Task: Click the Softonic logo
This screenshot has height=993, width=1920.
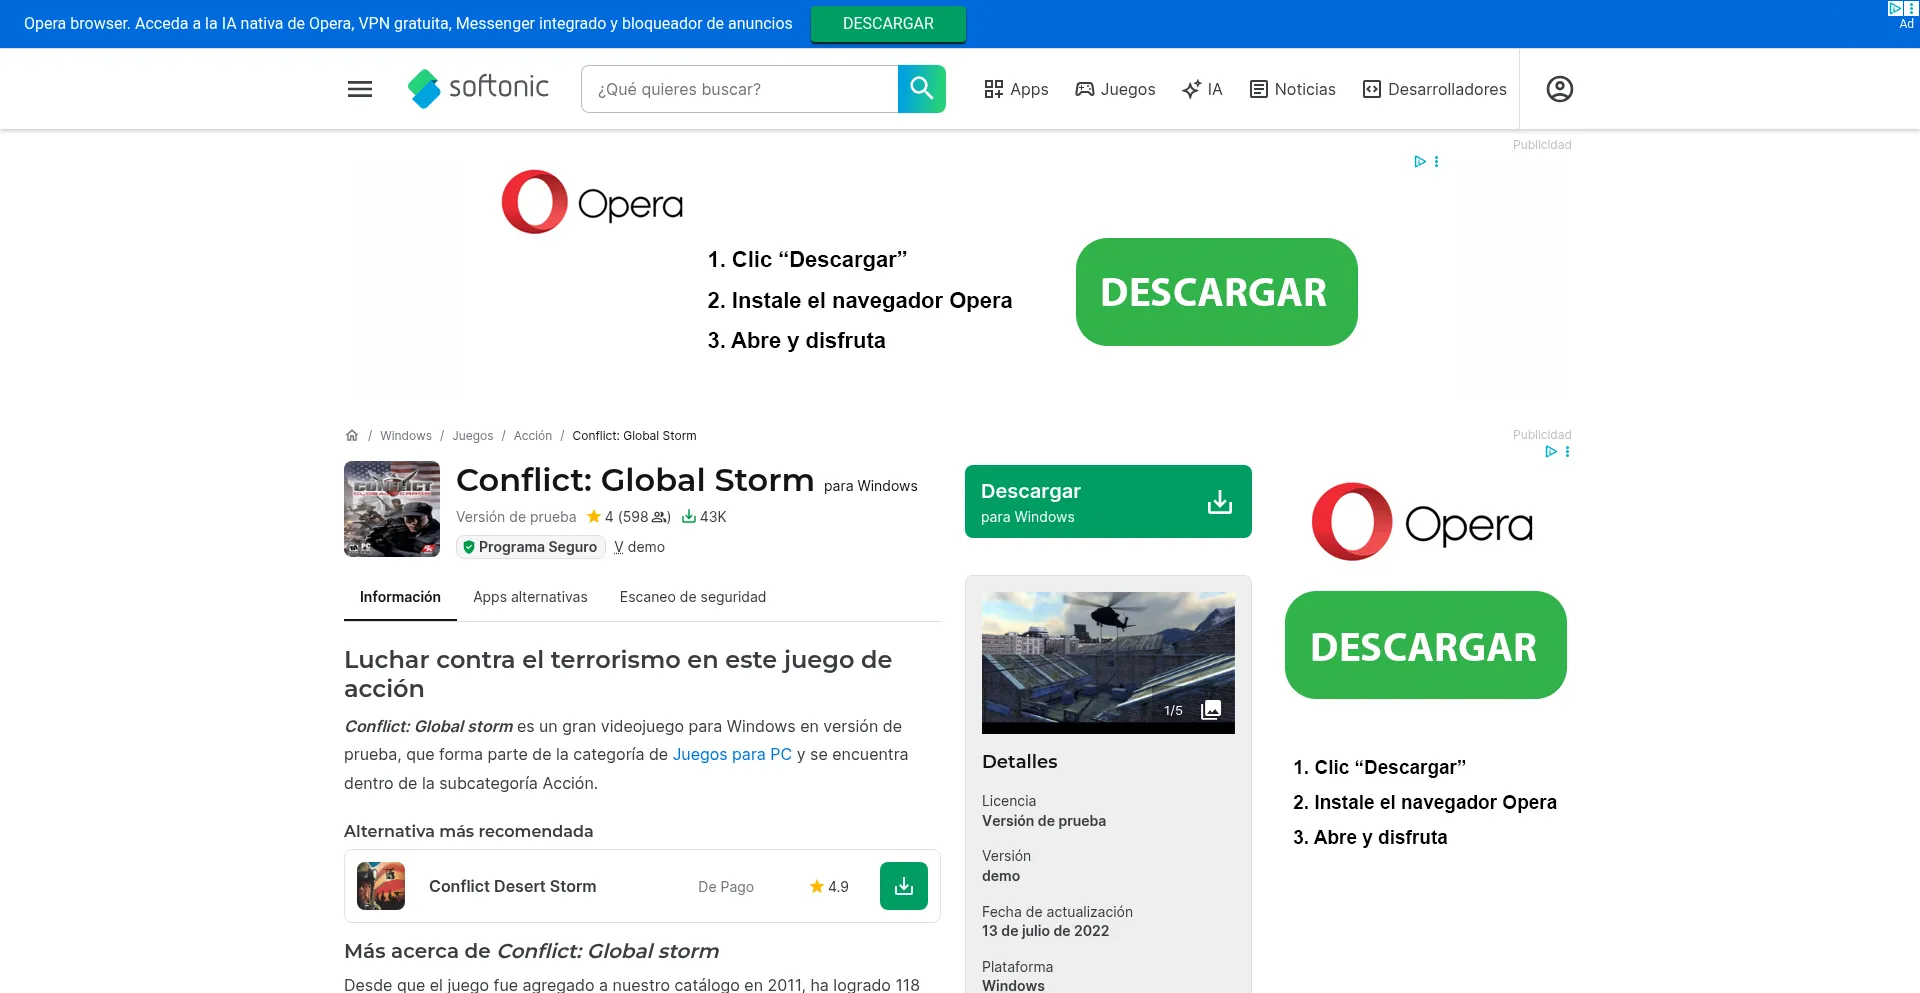Action: (x=478, y=88)
